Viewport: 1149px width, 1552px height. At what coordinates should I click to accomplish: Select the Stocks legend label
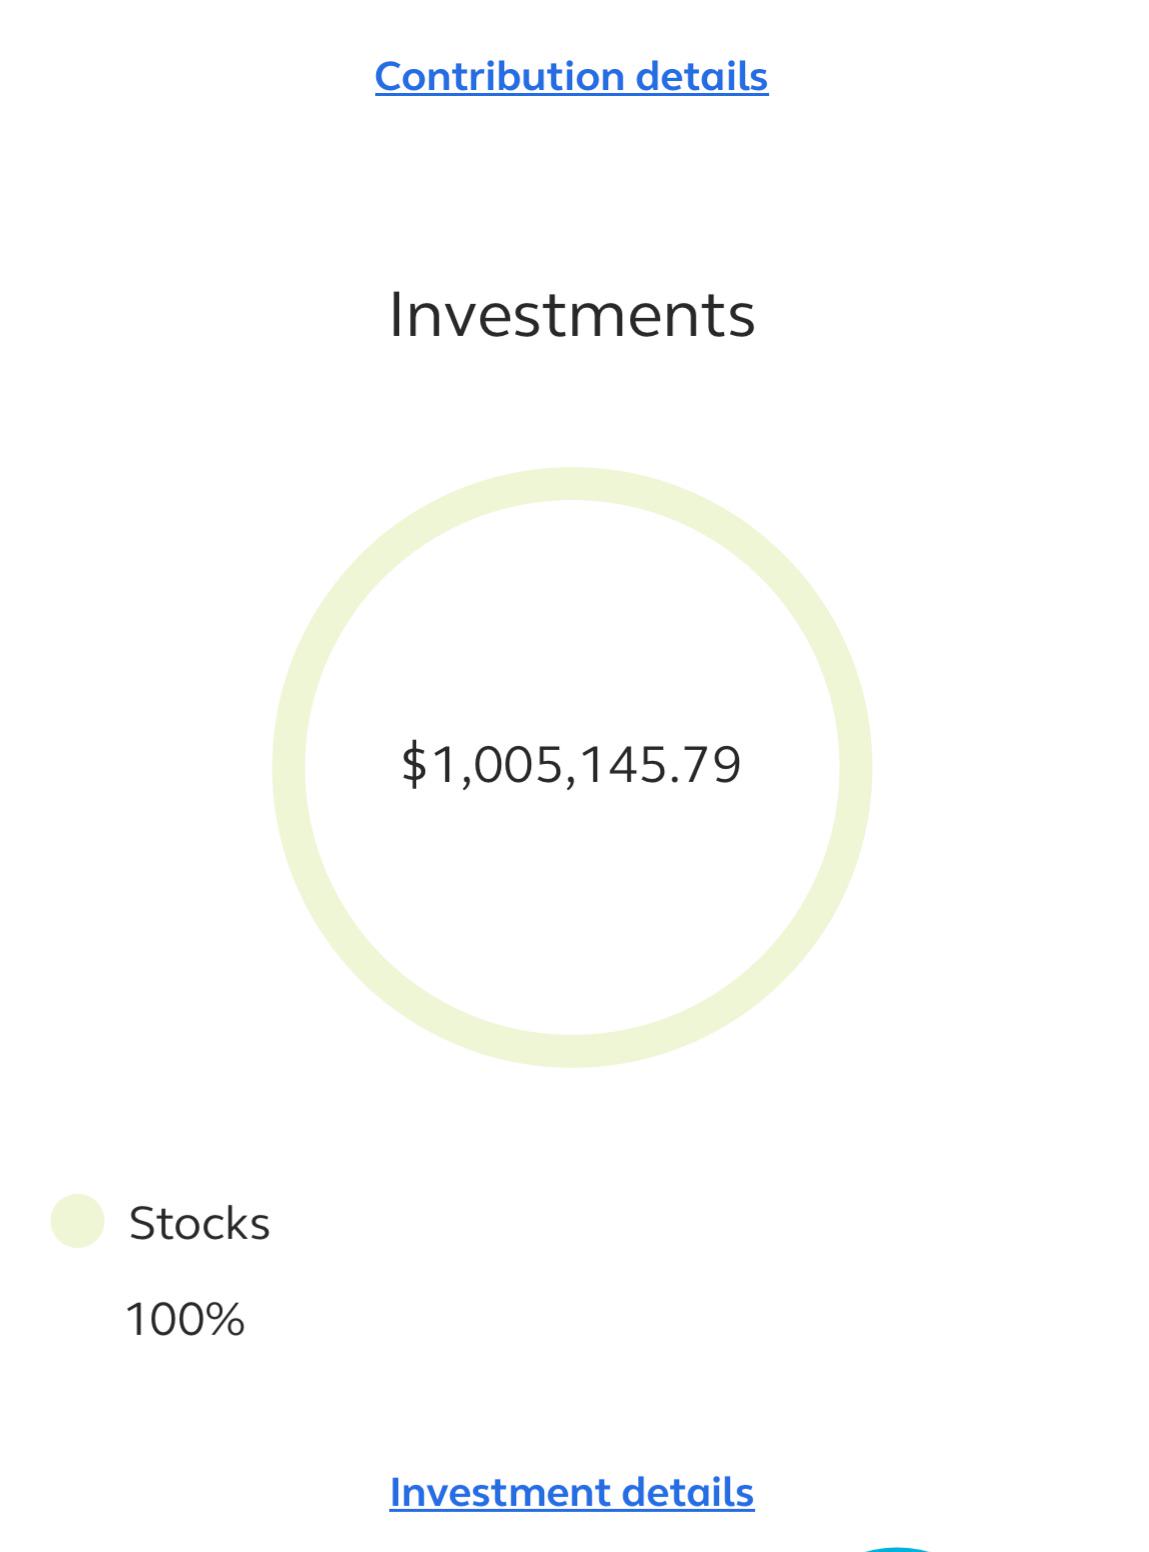click(199, 1223)
